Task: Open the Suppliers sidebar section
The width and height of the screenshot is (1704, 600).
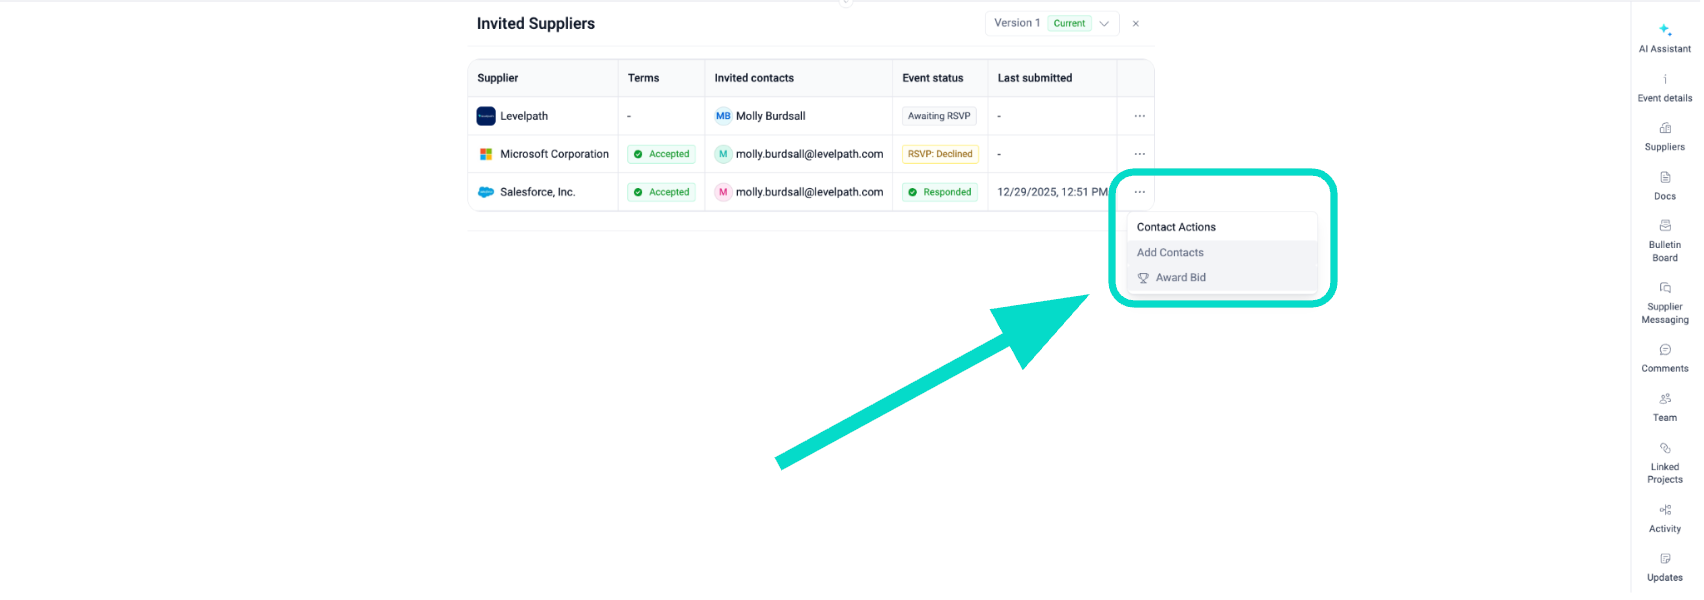Action: 1664,136
